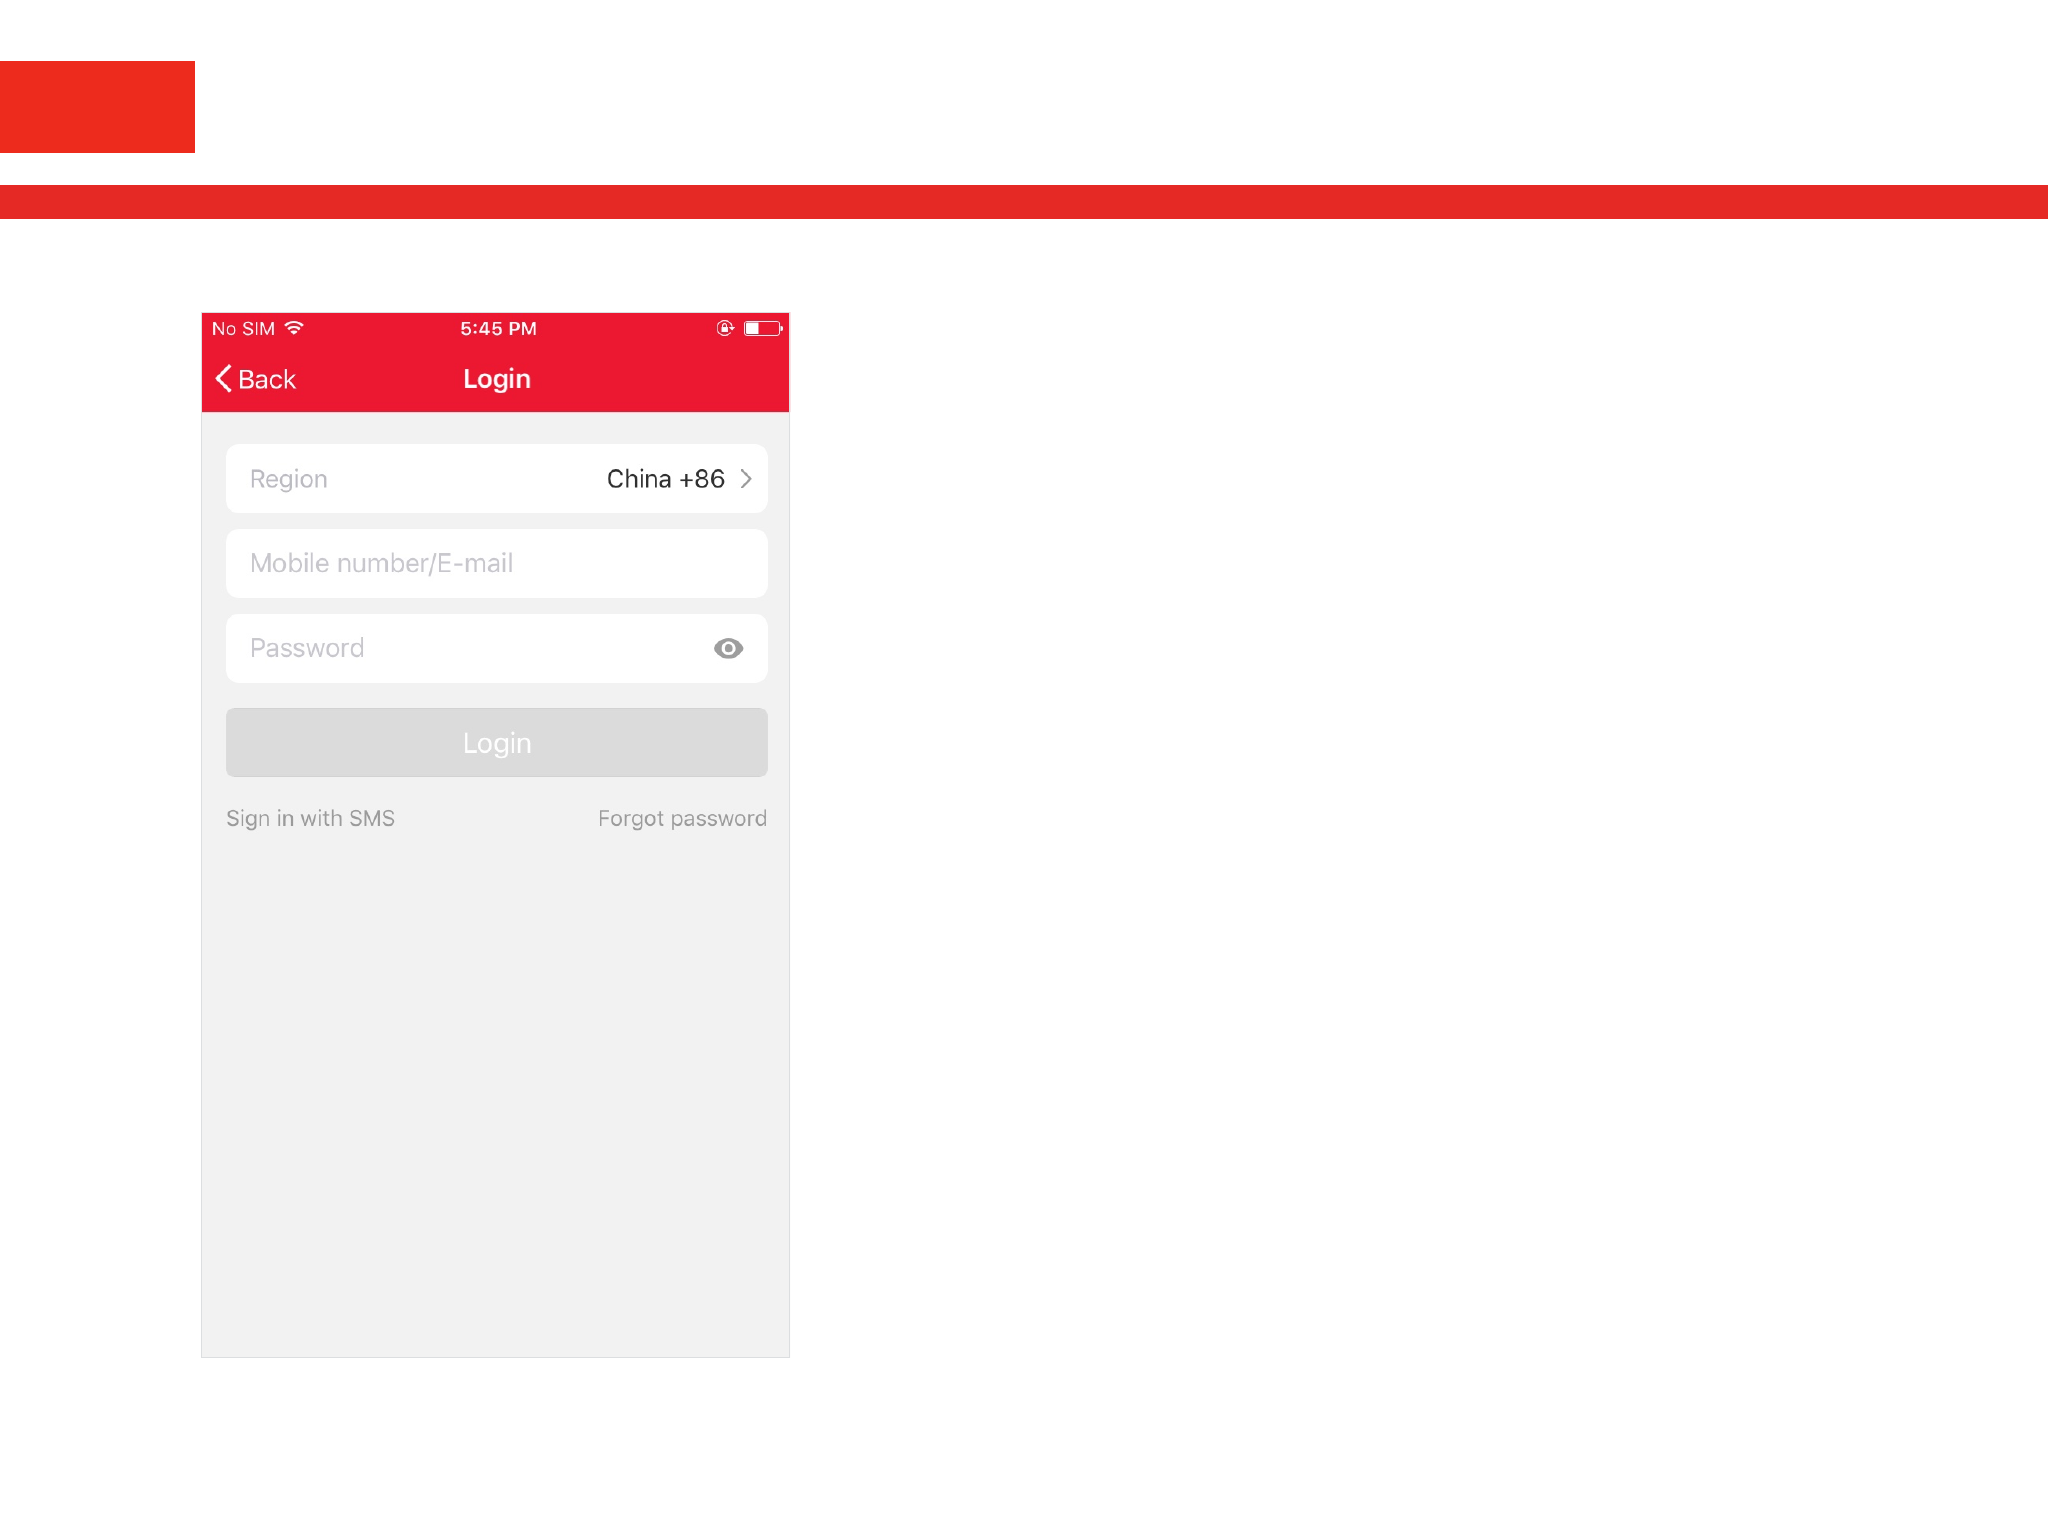2048x1536 pixels.
Task: Open Sign in with SMS option
Action: (310, 819)
